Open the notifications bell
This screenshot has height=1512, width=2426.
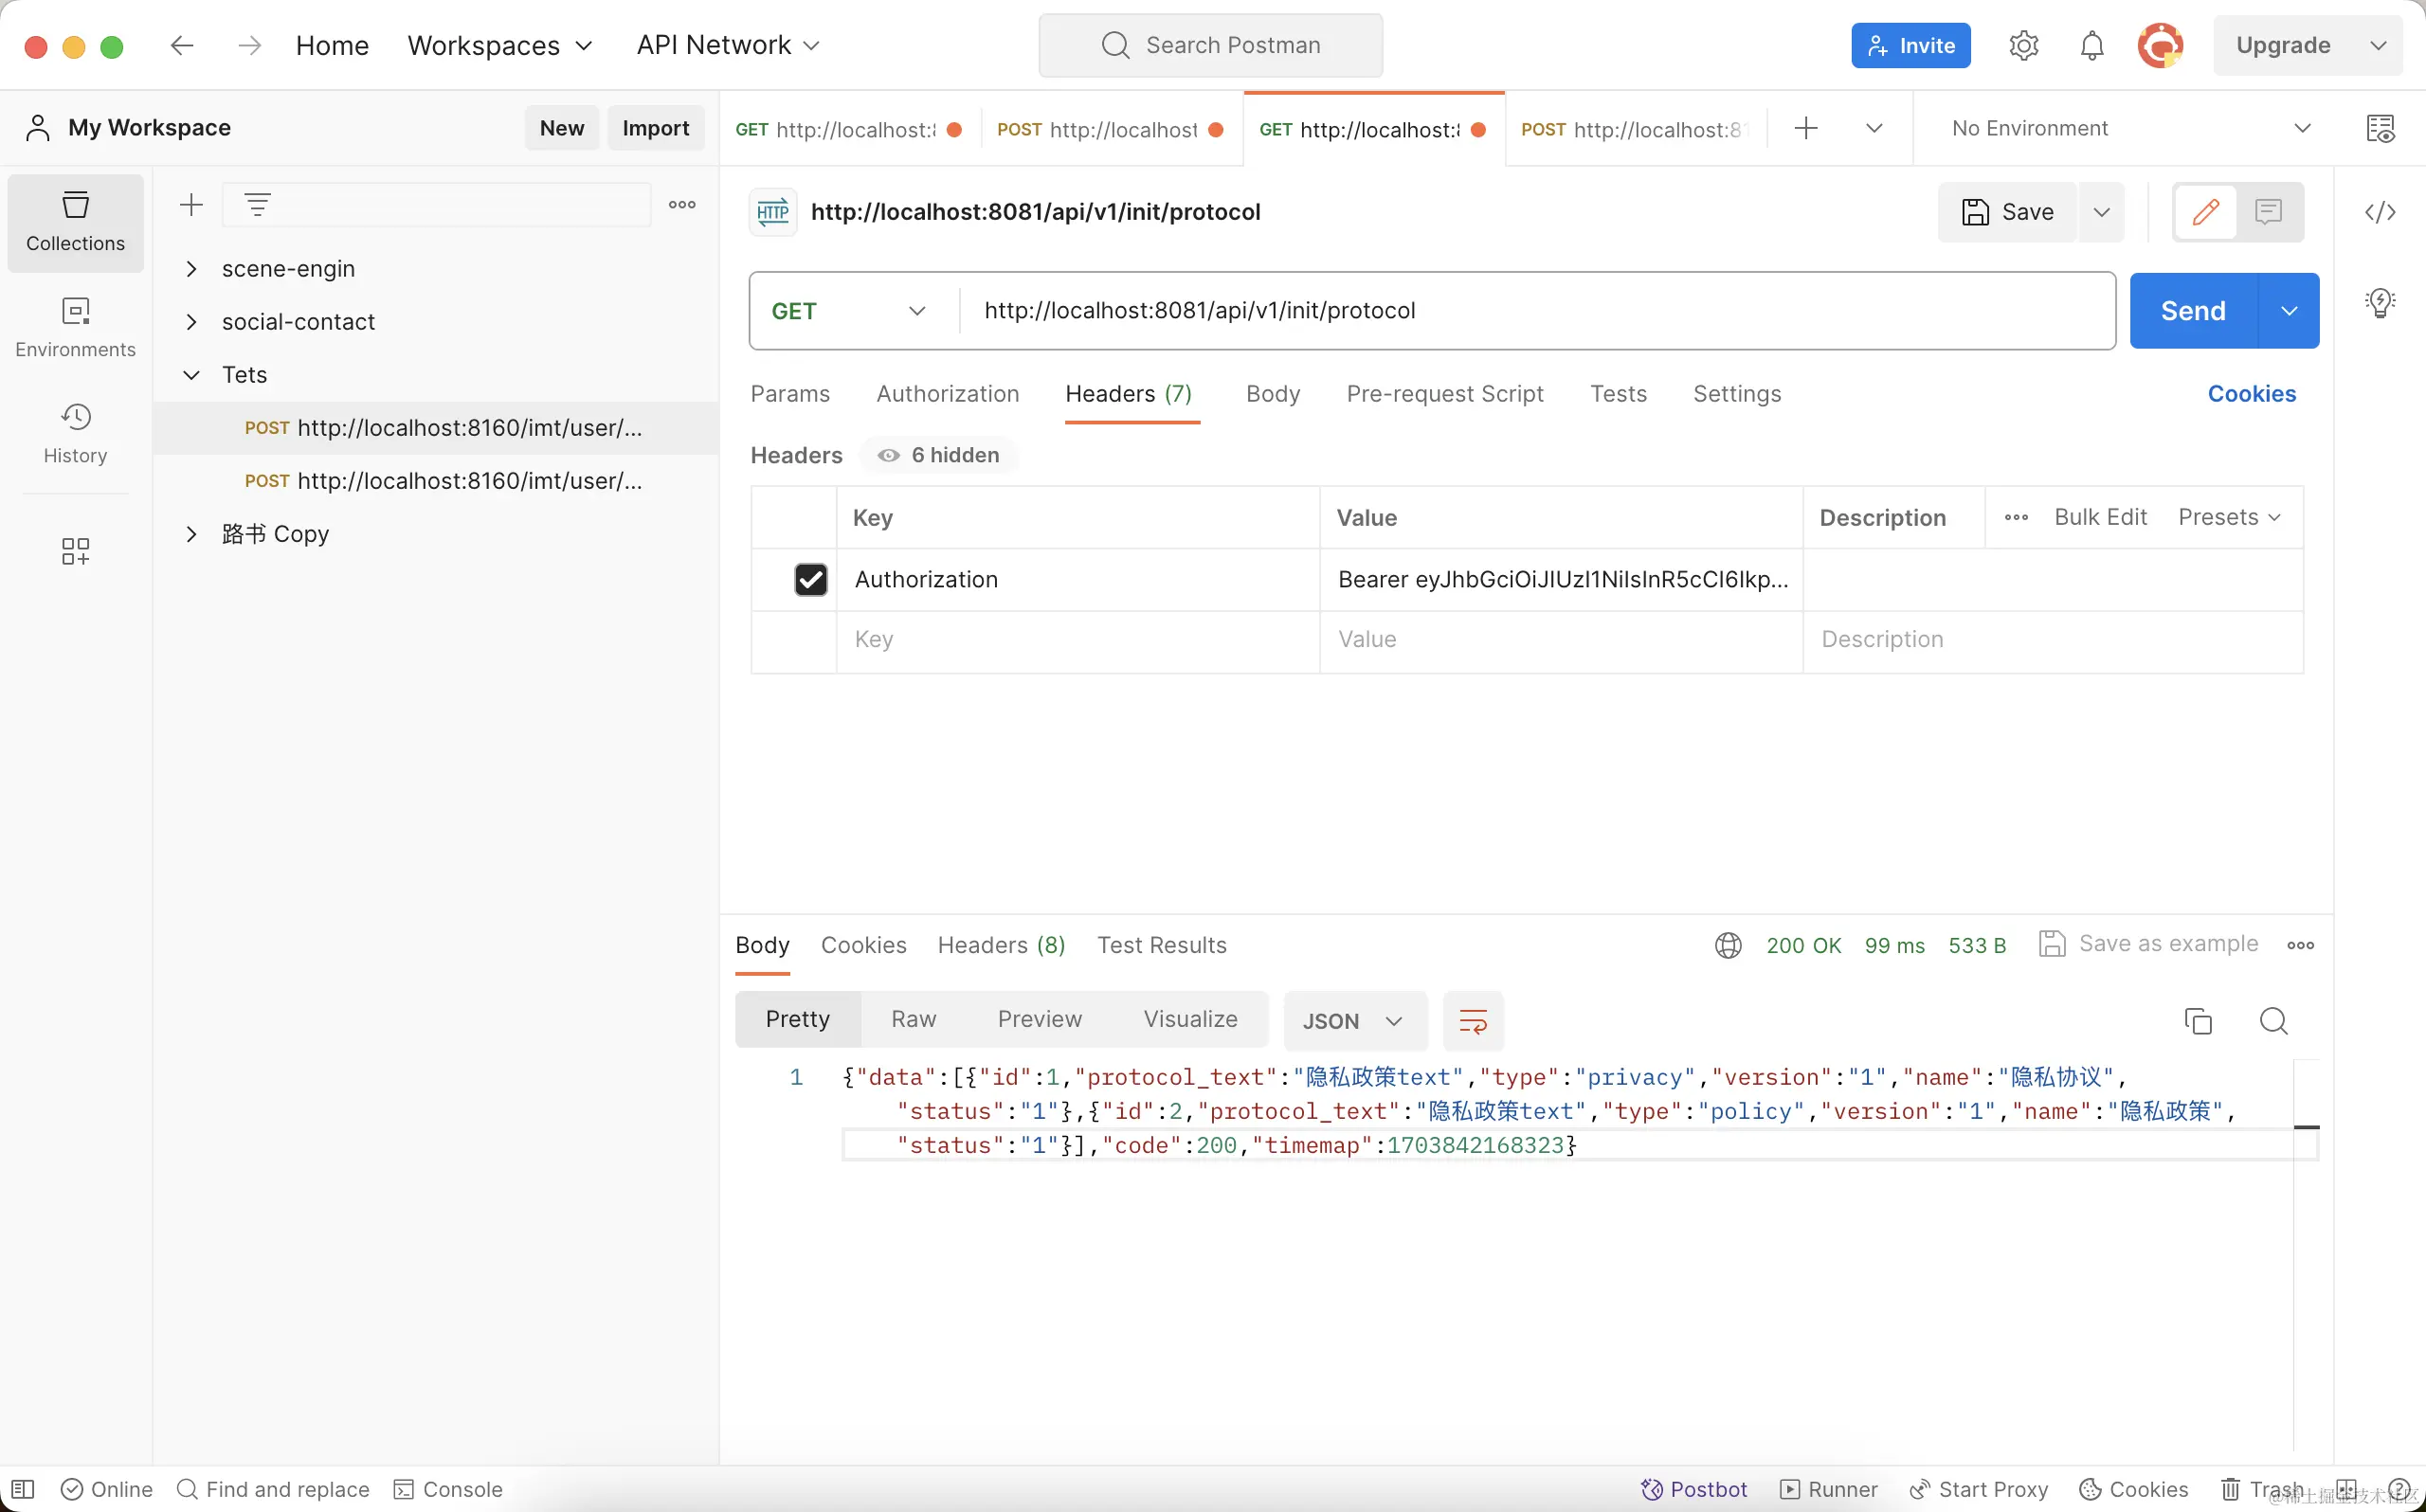coord(2091,46)
